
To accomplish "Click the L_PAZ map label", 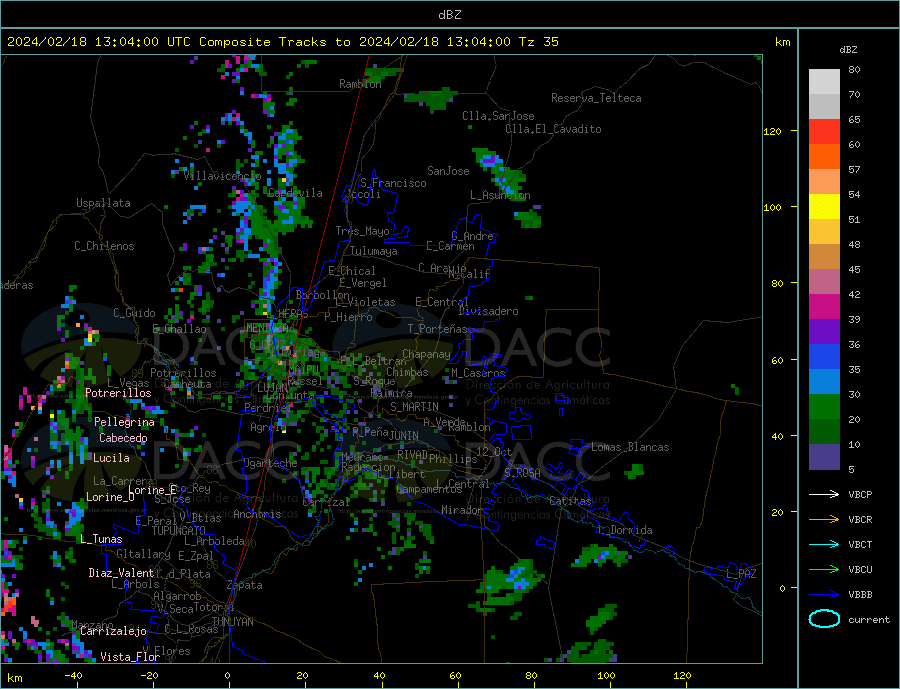I will pos(741,574).
